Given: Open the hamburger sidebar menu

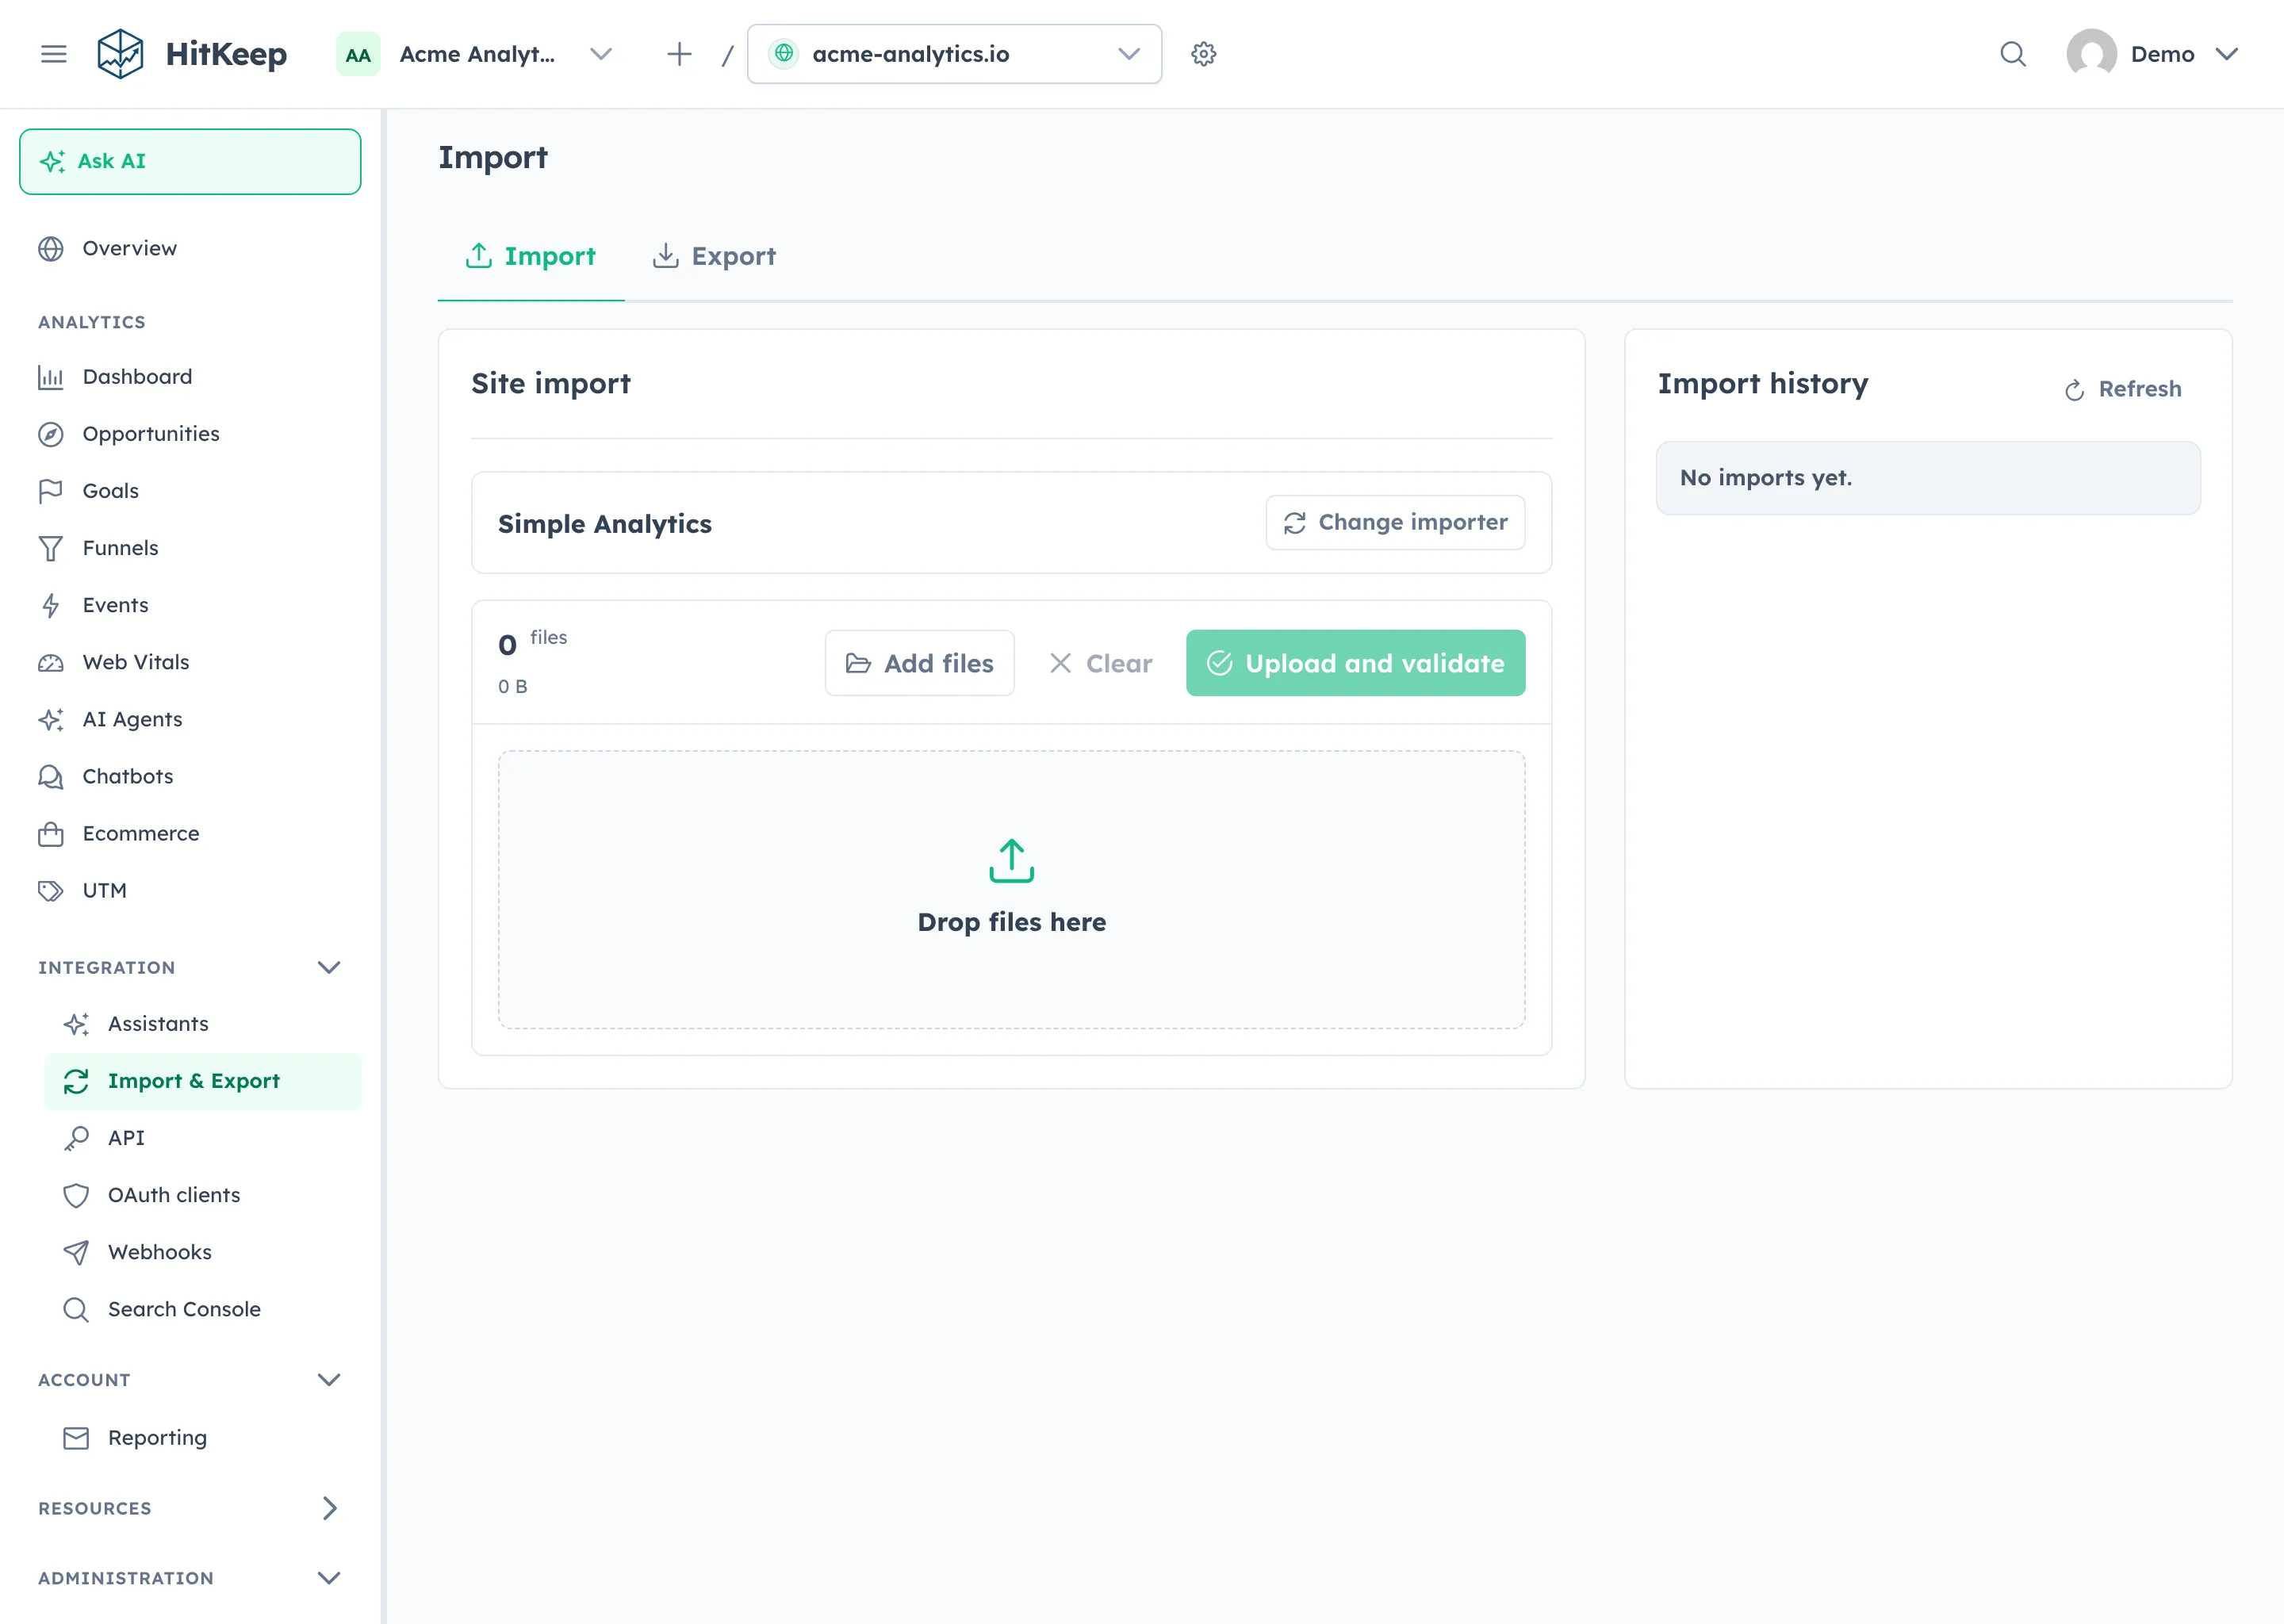Looking at the screenshot, I should [x=54, y=54].
